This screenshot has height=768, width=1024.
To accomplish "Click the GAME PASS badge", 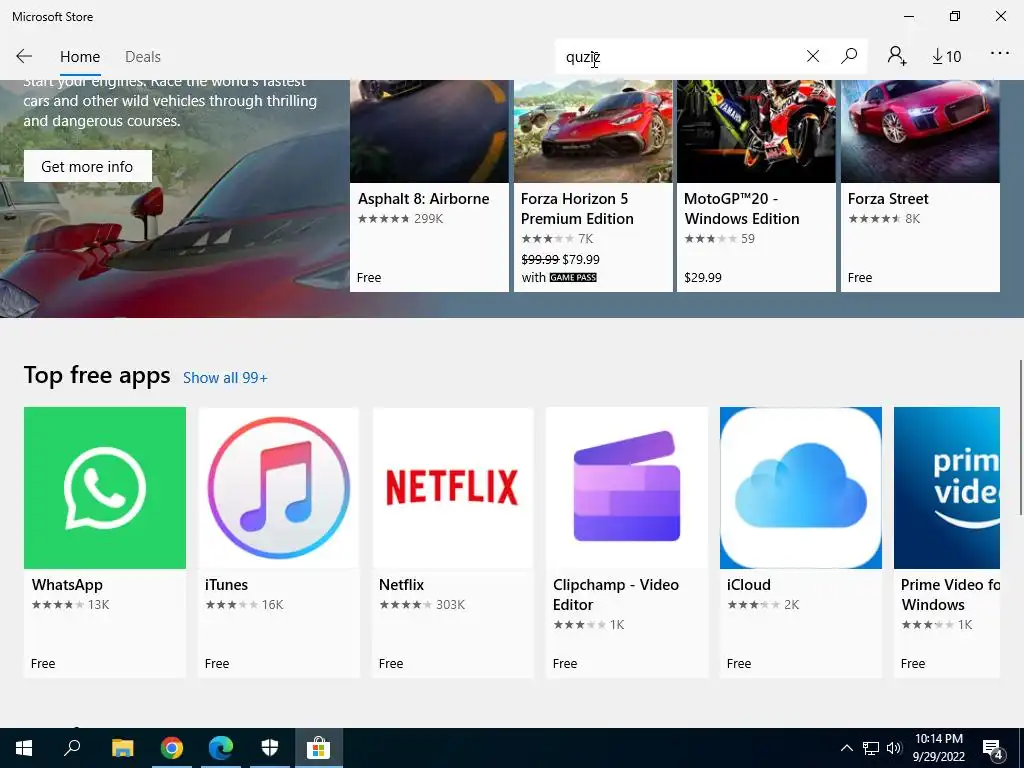I will [573, 278].
